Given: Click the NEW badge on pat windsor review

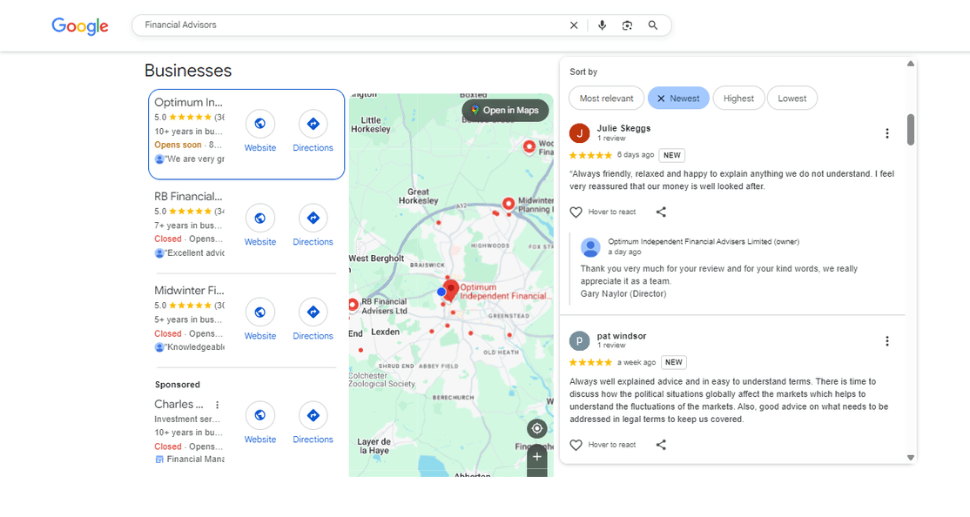Looking at the screenshot, I should [x=674, y=362].
